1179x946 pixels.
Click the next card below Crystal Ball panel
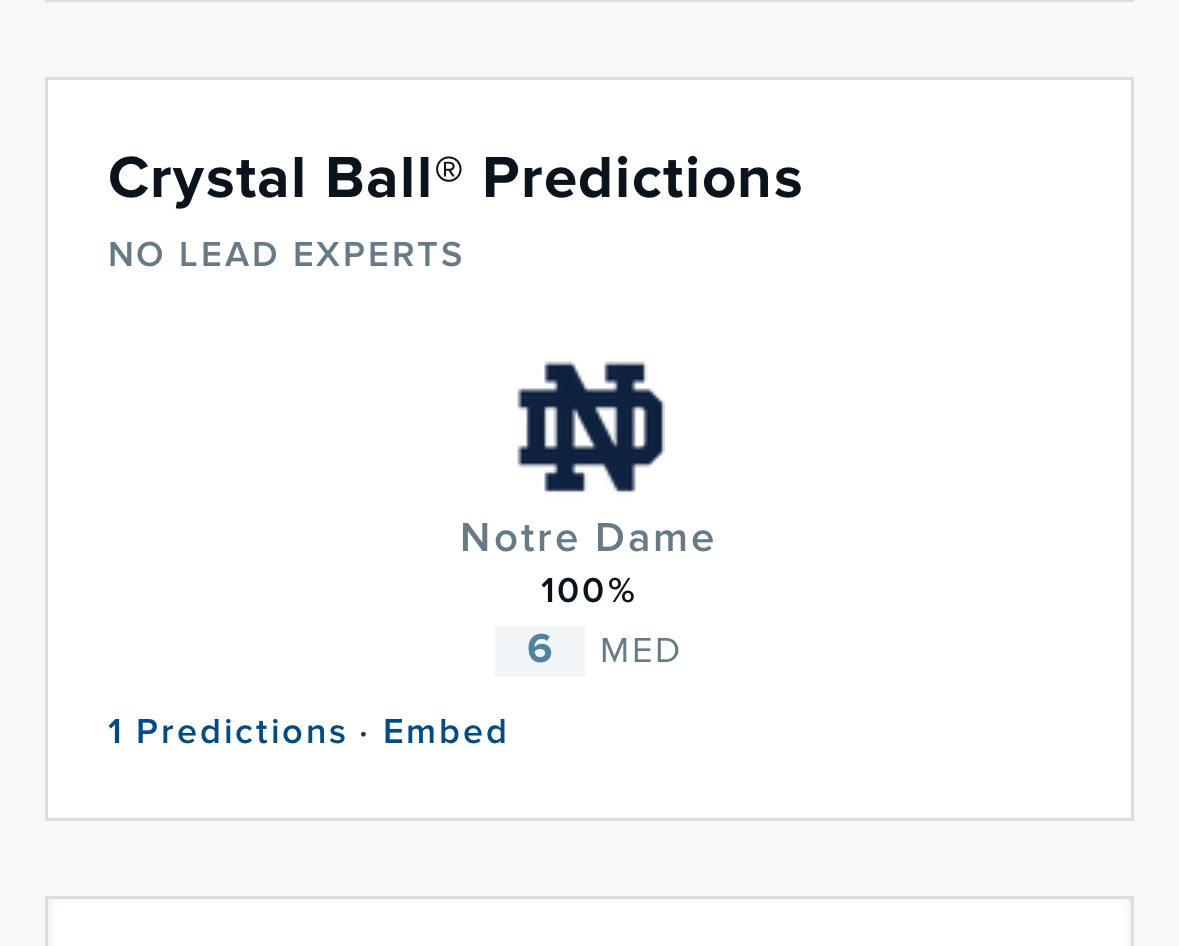tap(590, 921)
